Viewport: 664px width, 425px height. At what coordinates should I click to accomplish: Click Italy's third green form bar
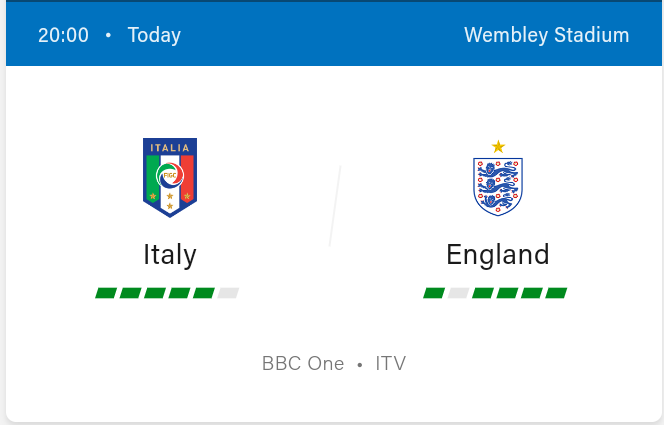tap(155, 293)
